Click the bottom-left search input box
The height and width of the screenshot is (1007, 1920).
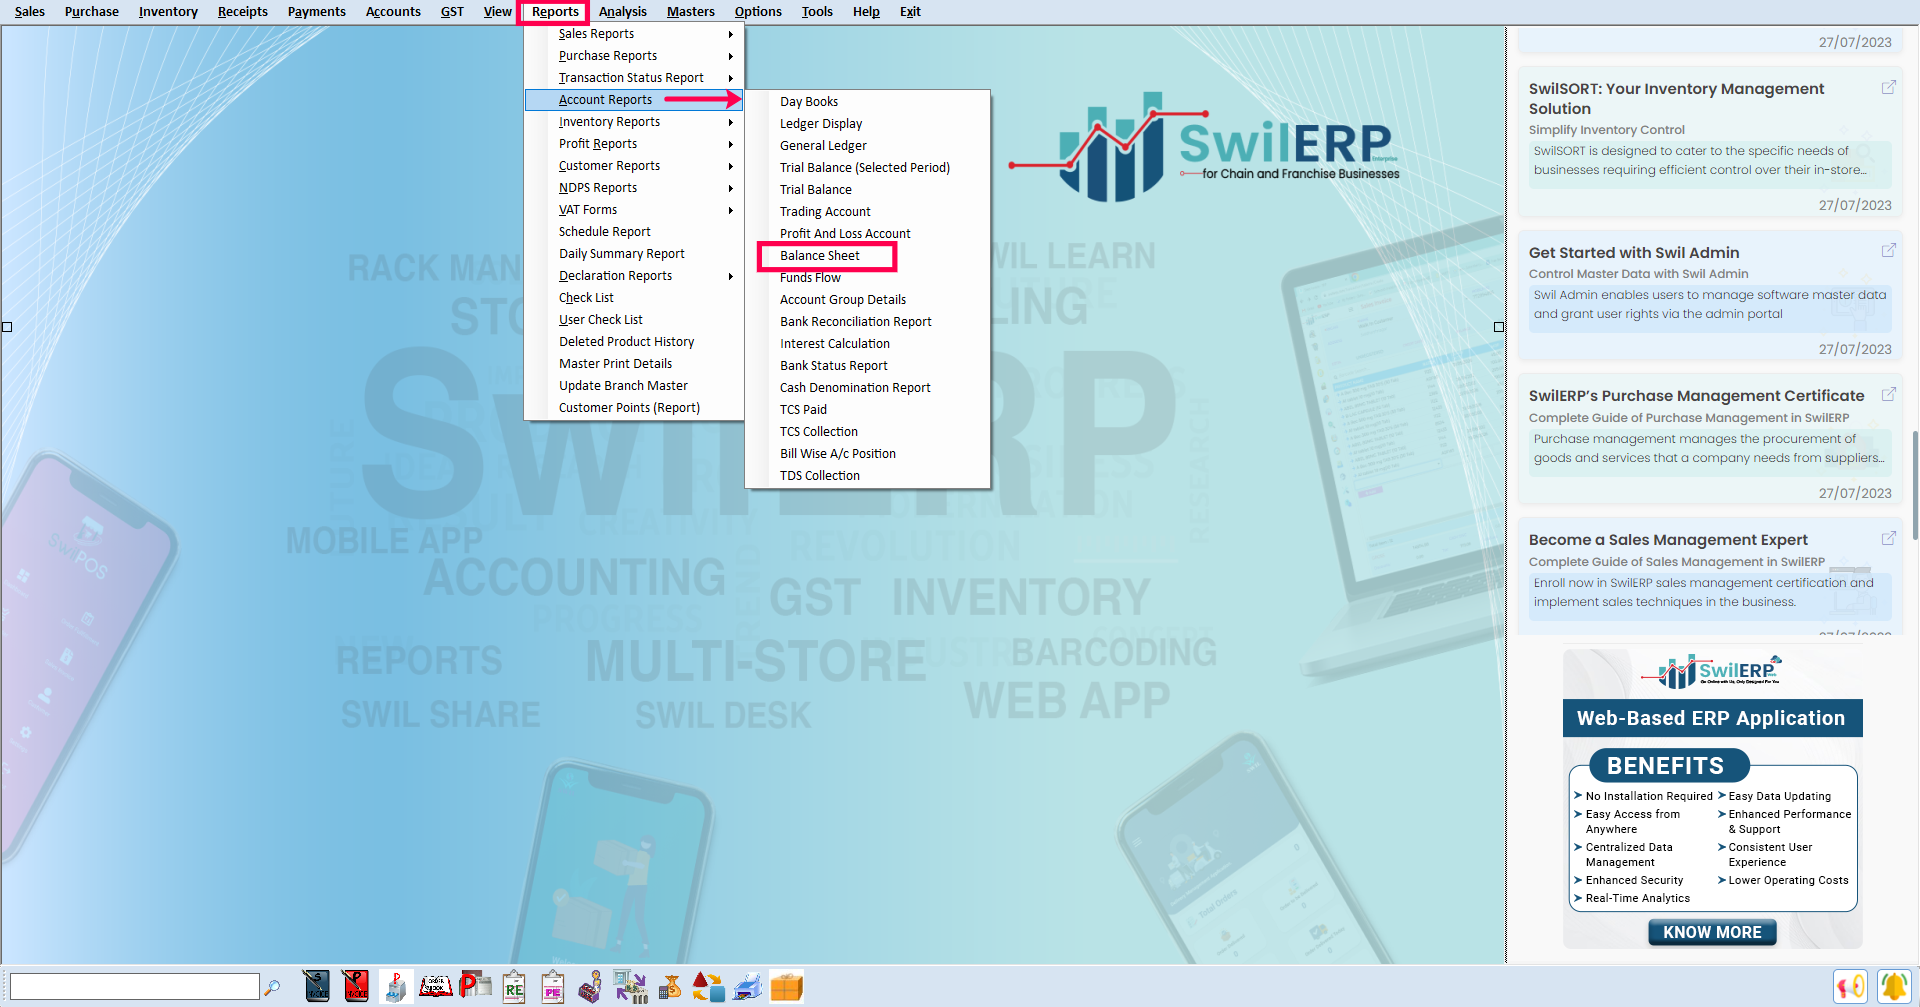tap(135, 987)
